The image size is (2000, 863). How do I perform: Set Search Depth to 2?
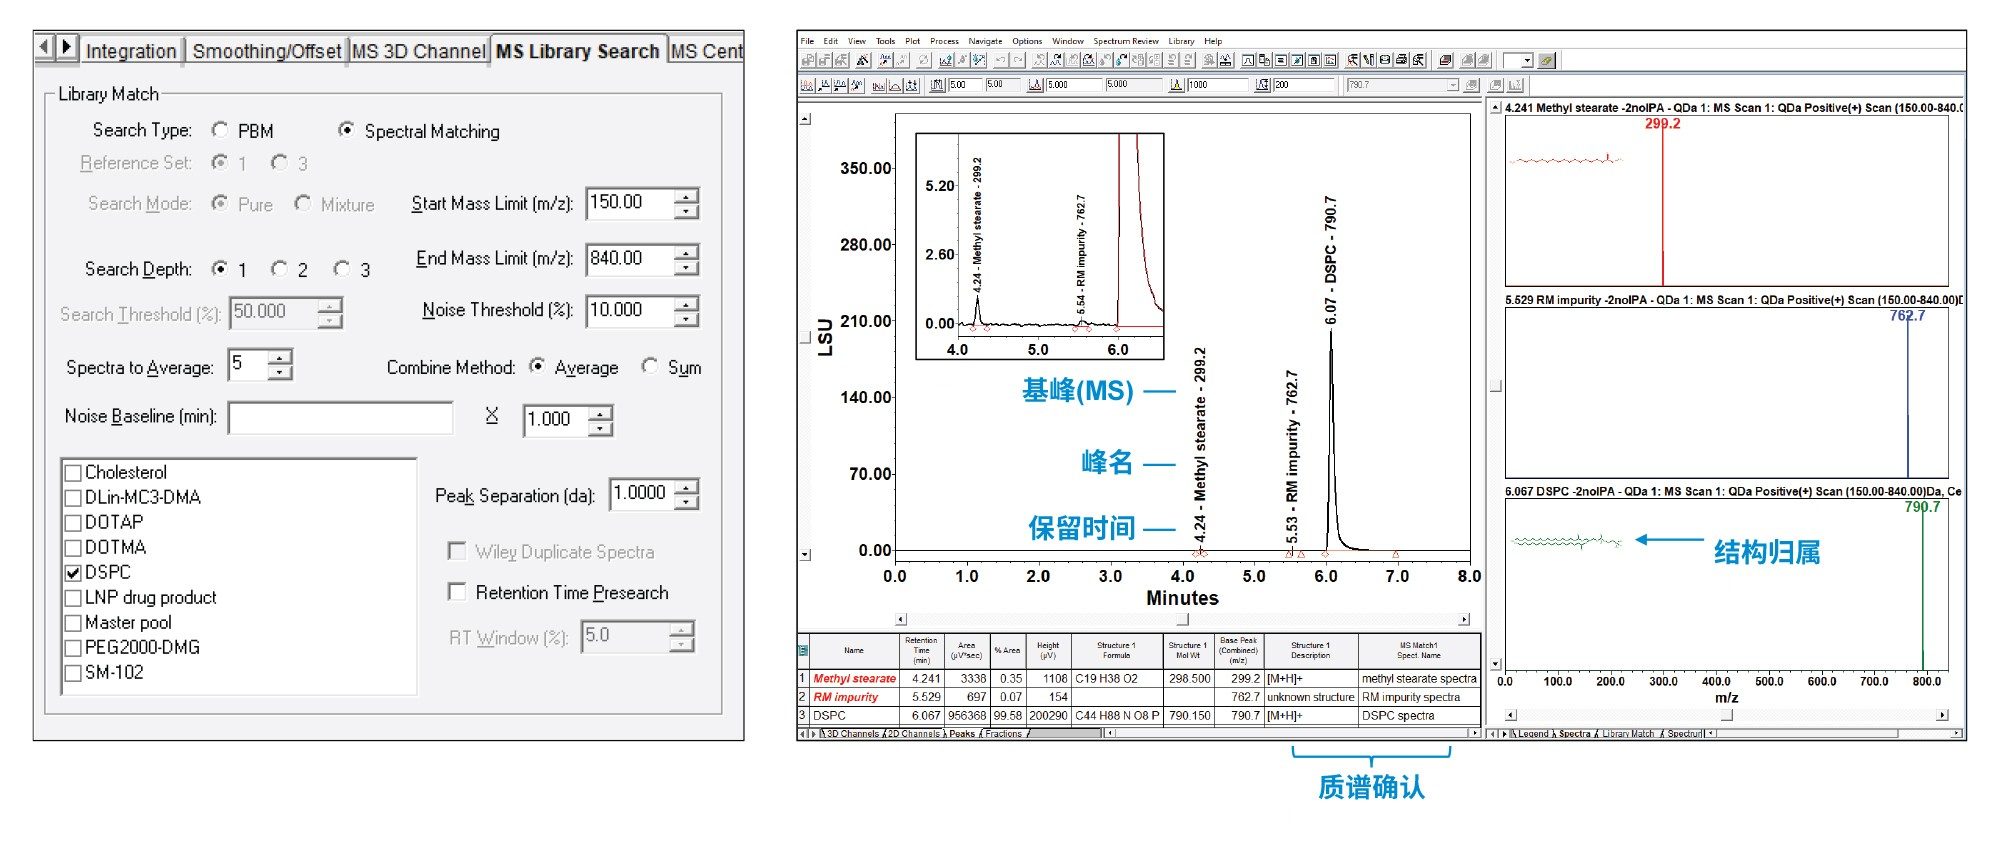(x=279, y=269)
